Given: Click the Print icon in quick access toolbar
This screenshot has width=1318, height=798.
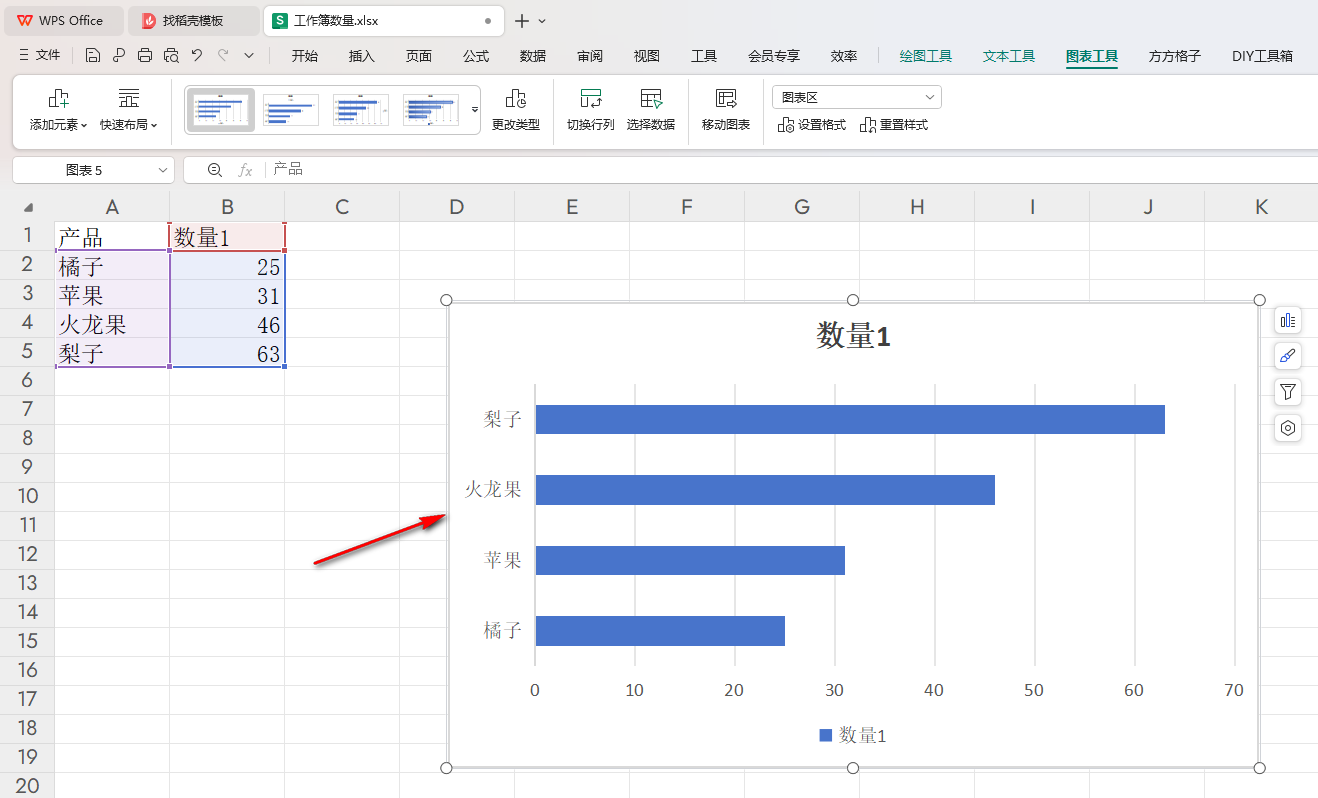Looking at the screenshot, I should pyautogui.click(x=145, y=56).
